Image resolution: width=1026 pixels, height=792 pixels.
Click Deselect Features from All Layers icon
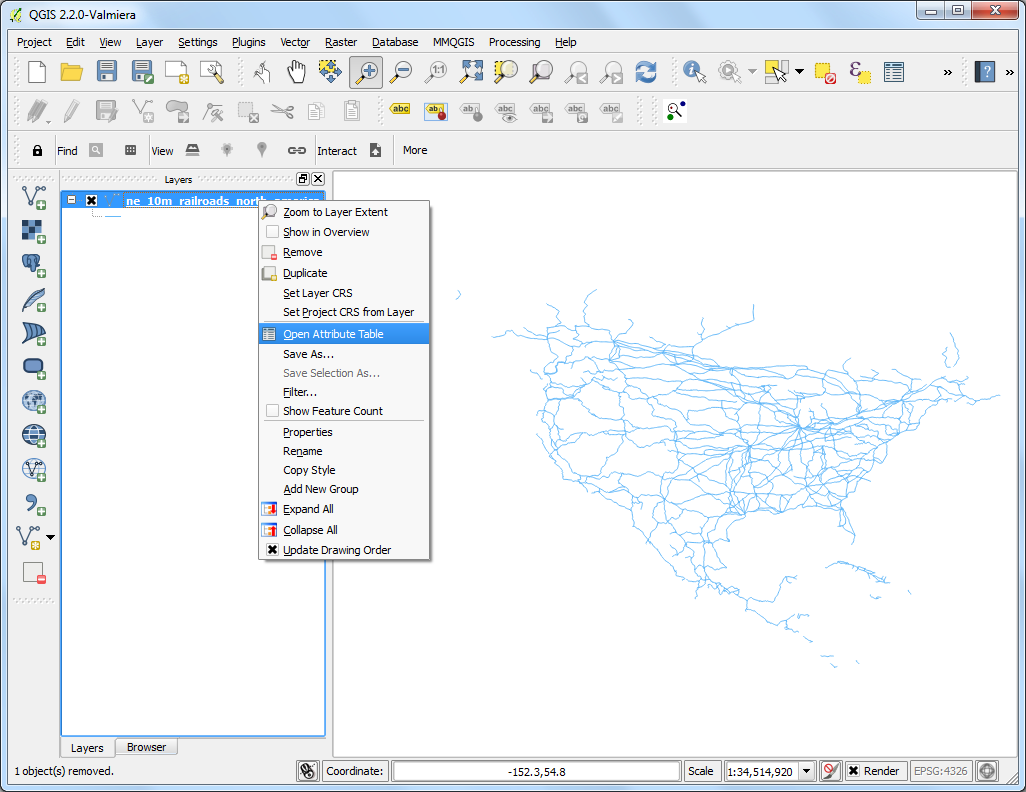(x=824, y=72)
